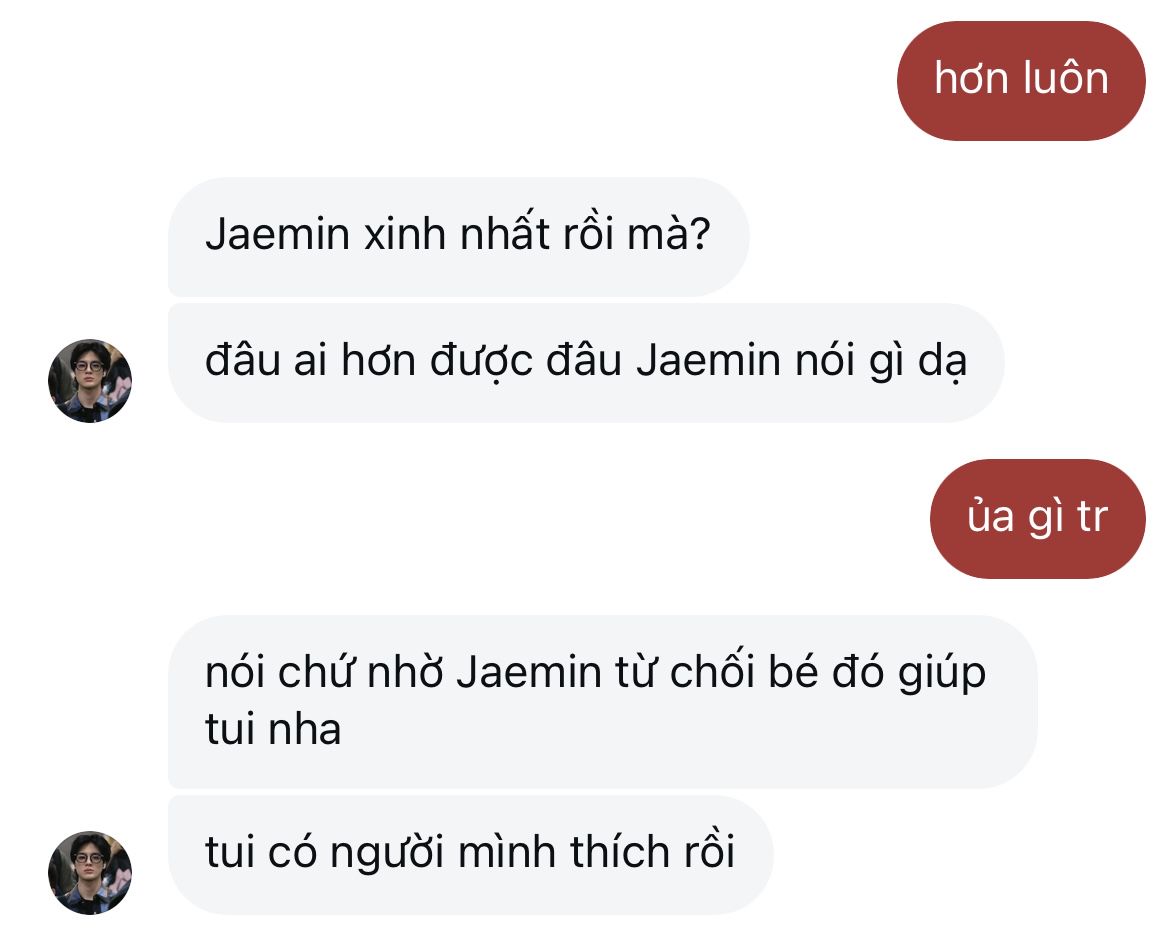Click the word "ủa" in the red bubble
Screen dimensions: 1170x936
990,518
